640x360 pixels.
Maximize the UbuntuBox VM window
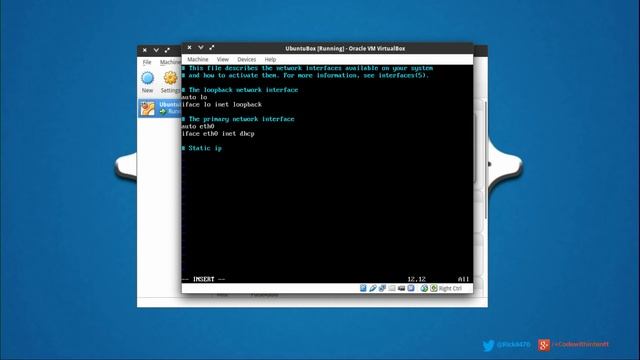(212, 48)
